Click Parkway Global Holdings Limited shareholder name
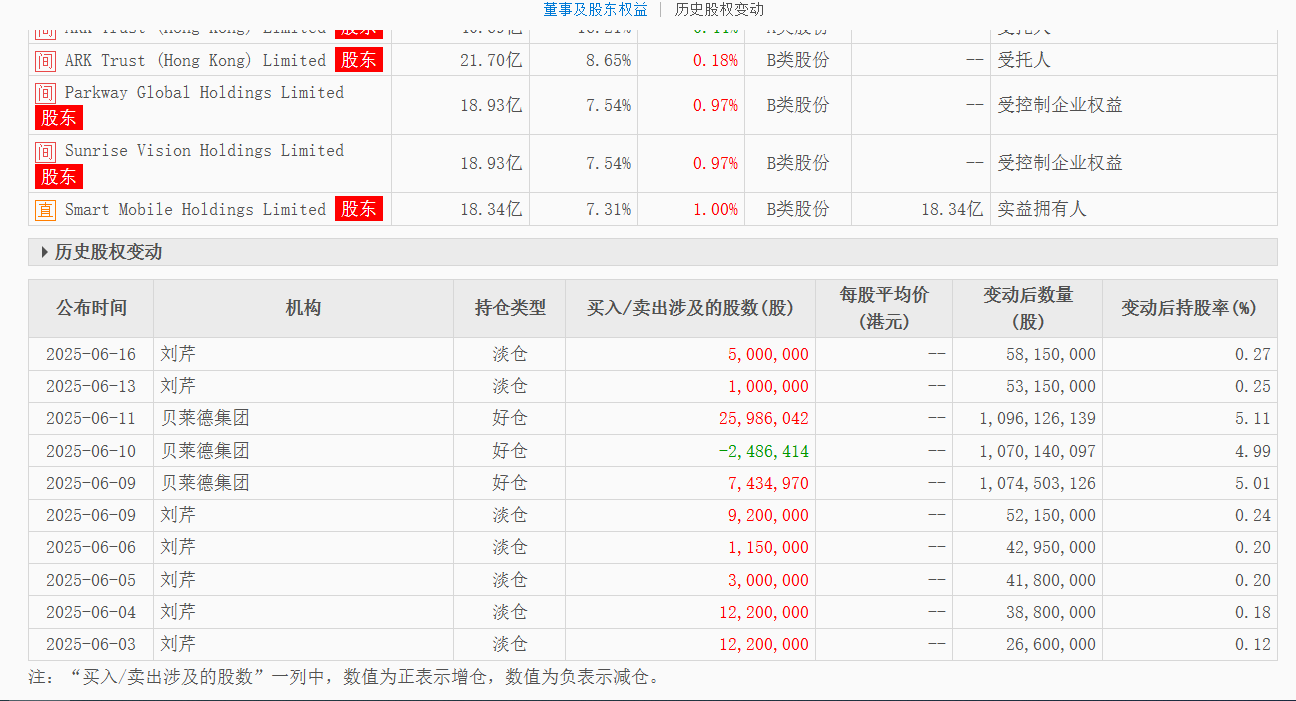 tap(204, 93)
